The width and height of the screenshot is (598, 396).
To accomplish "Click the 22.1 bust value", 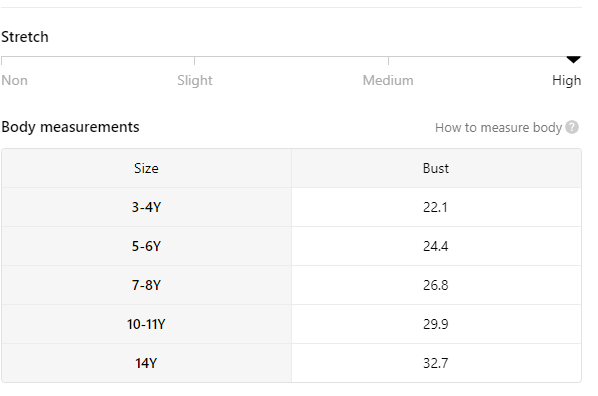I will [436, 207].
